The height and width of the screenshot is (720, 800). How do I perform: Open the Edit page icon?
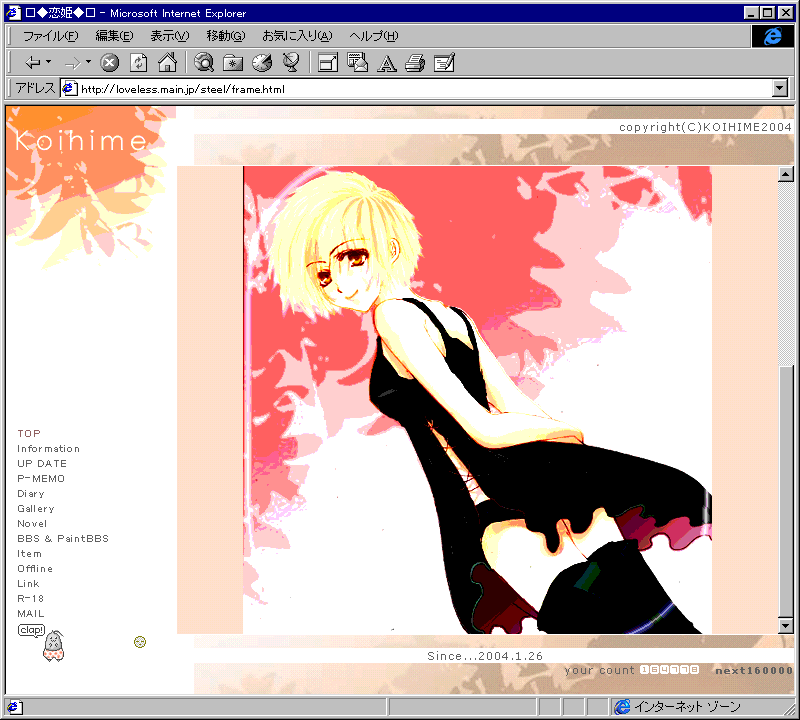pyautogui.click(x=444, y=63)
